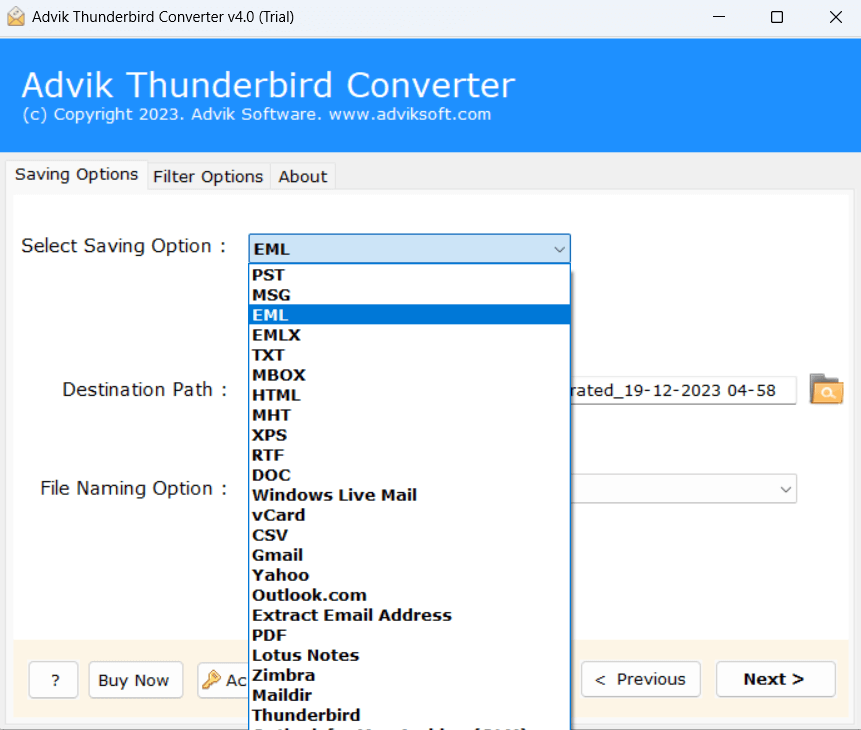Choose Maildir from the list
This screenshot has width=861, height=730.
click(x=410, y=695)
